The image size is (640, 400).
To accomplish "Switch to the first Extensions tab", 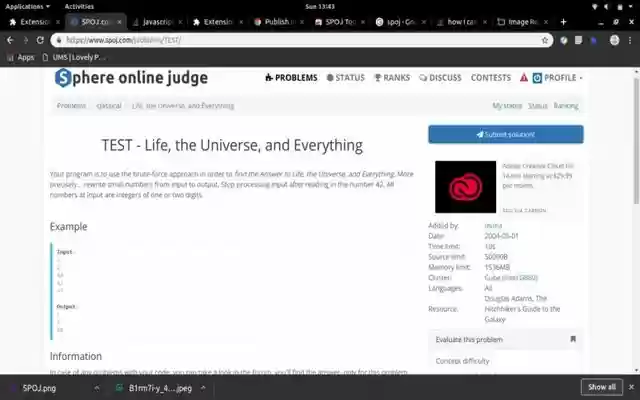I will (x=35, y=22).
